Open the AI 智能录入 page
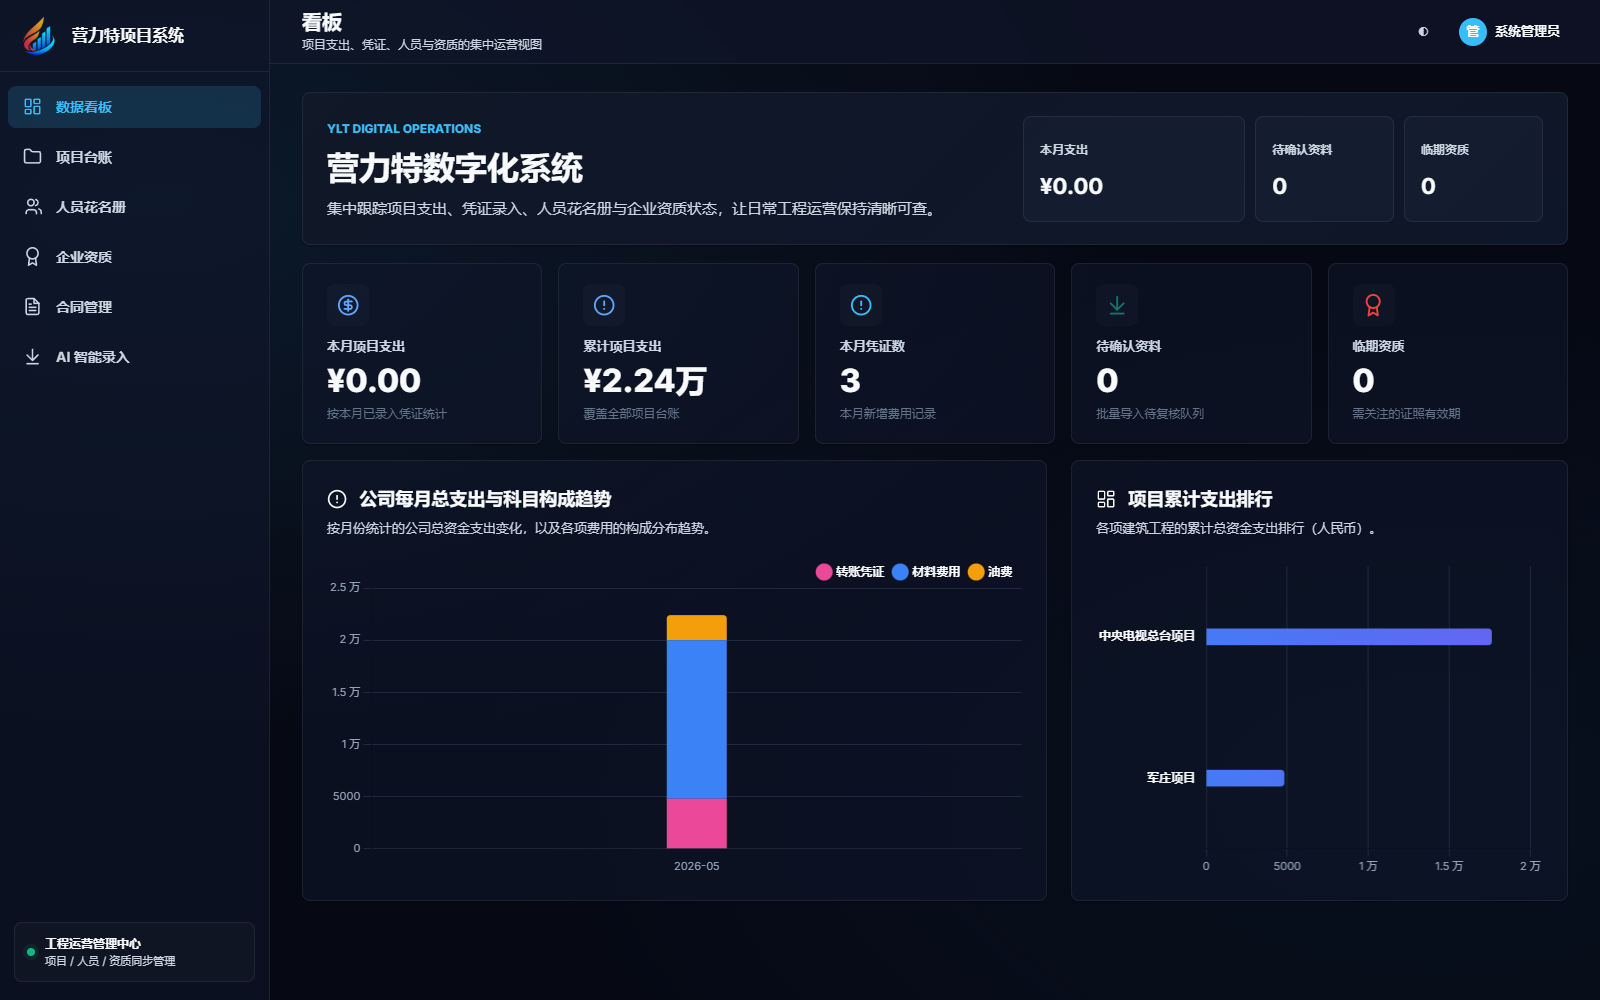Screen dimensions: 1600x1000 134,357
